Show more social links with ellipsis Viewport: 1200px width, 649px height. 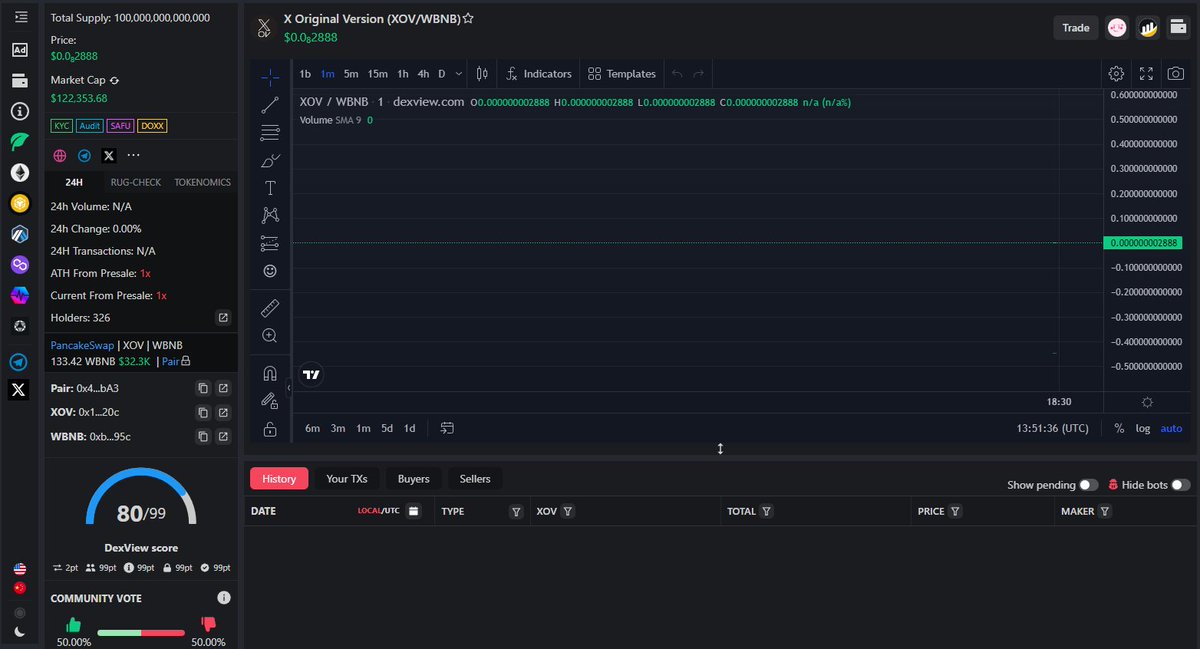(133, 156)
